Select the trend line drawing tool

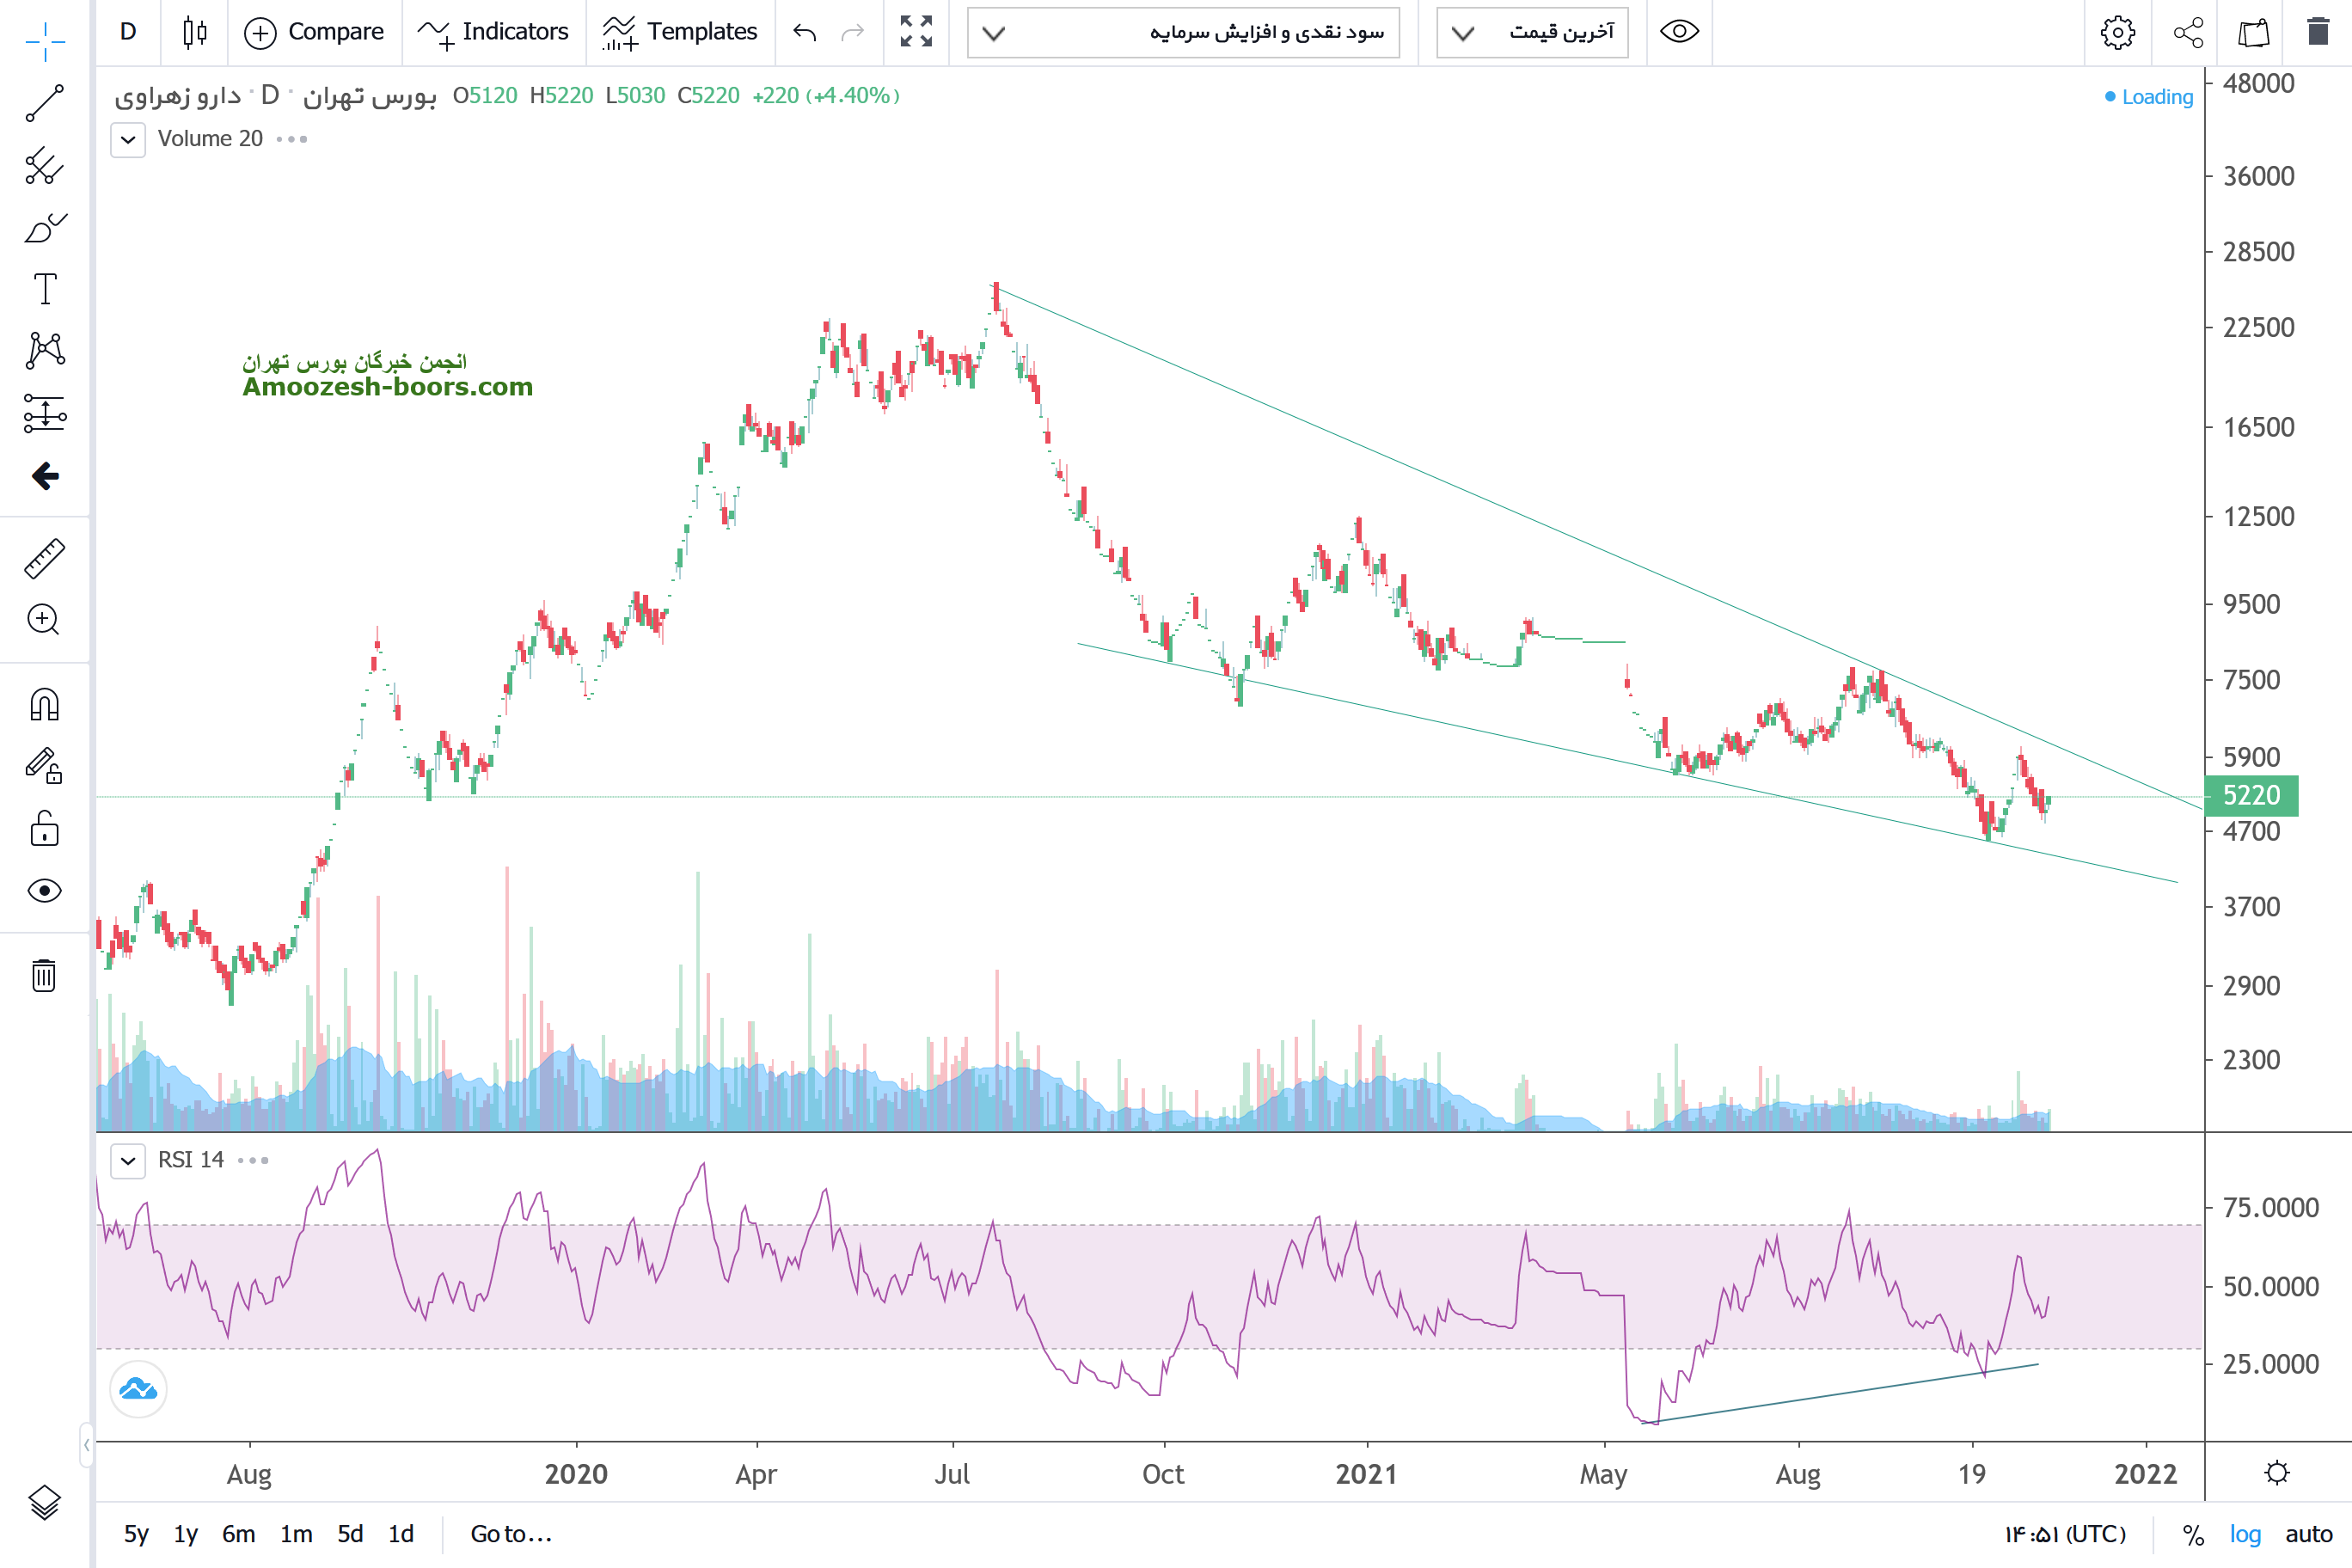coord(44,103)
